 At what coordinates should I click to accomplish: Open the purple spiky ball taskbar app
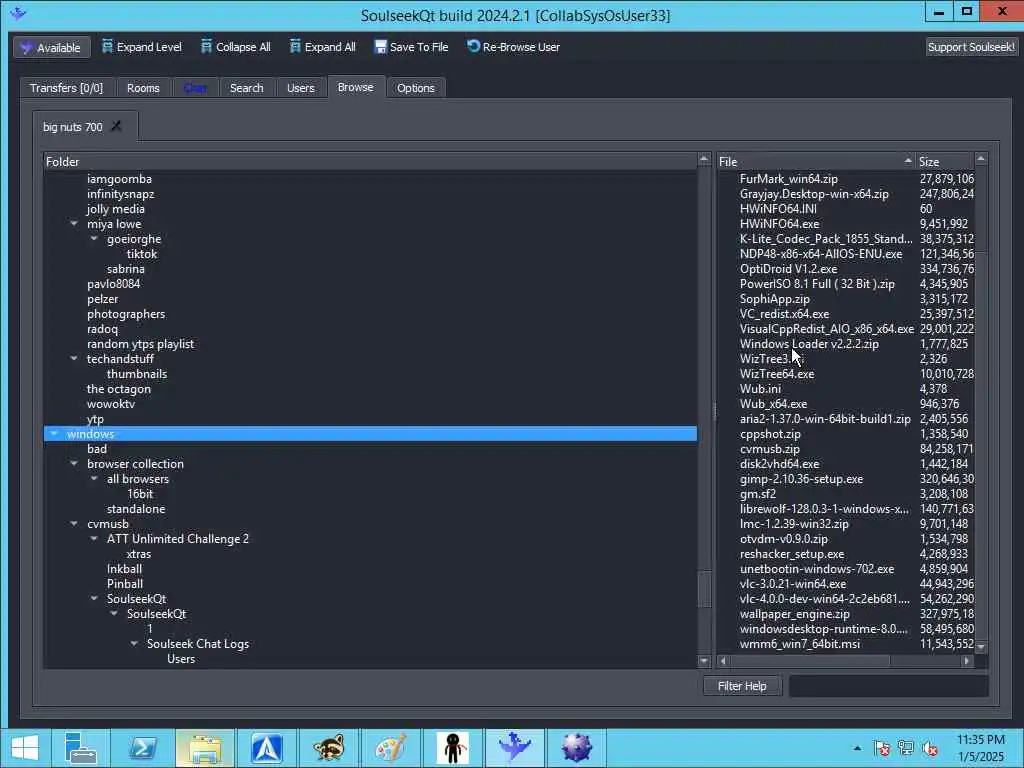(x=576, y=748)
